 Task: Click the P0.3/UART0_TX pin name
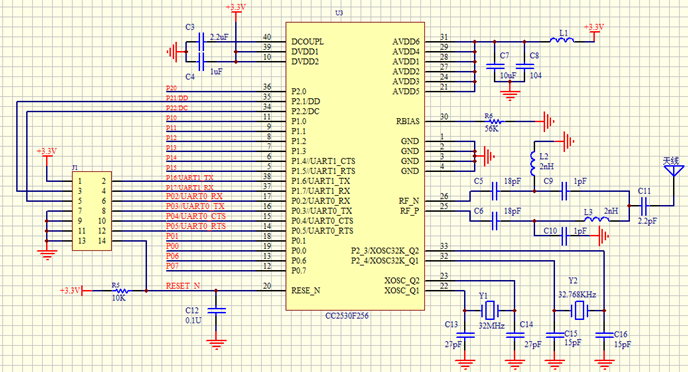point(322,211)
